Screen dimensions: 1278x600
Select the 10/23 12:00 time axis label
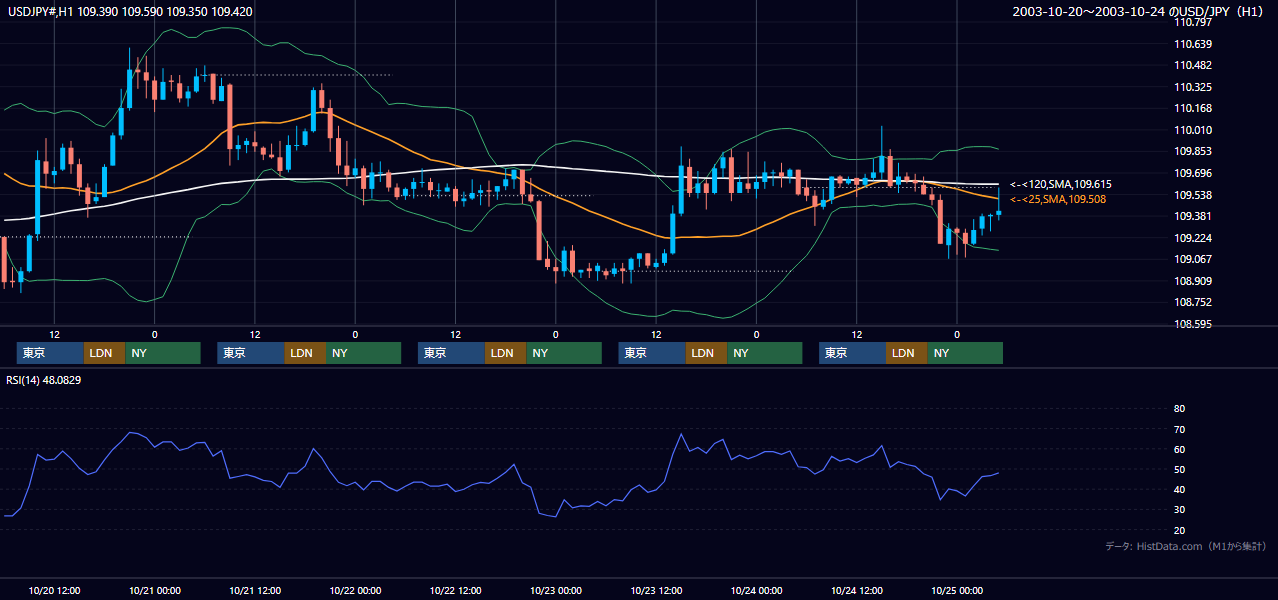click(657, 590)
